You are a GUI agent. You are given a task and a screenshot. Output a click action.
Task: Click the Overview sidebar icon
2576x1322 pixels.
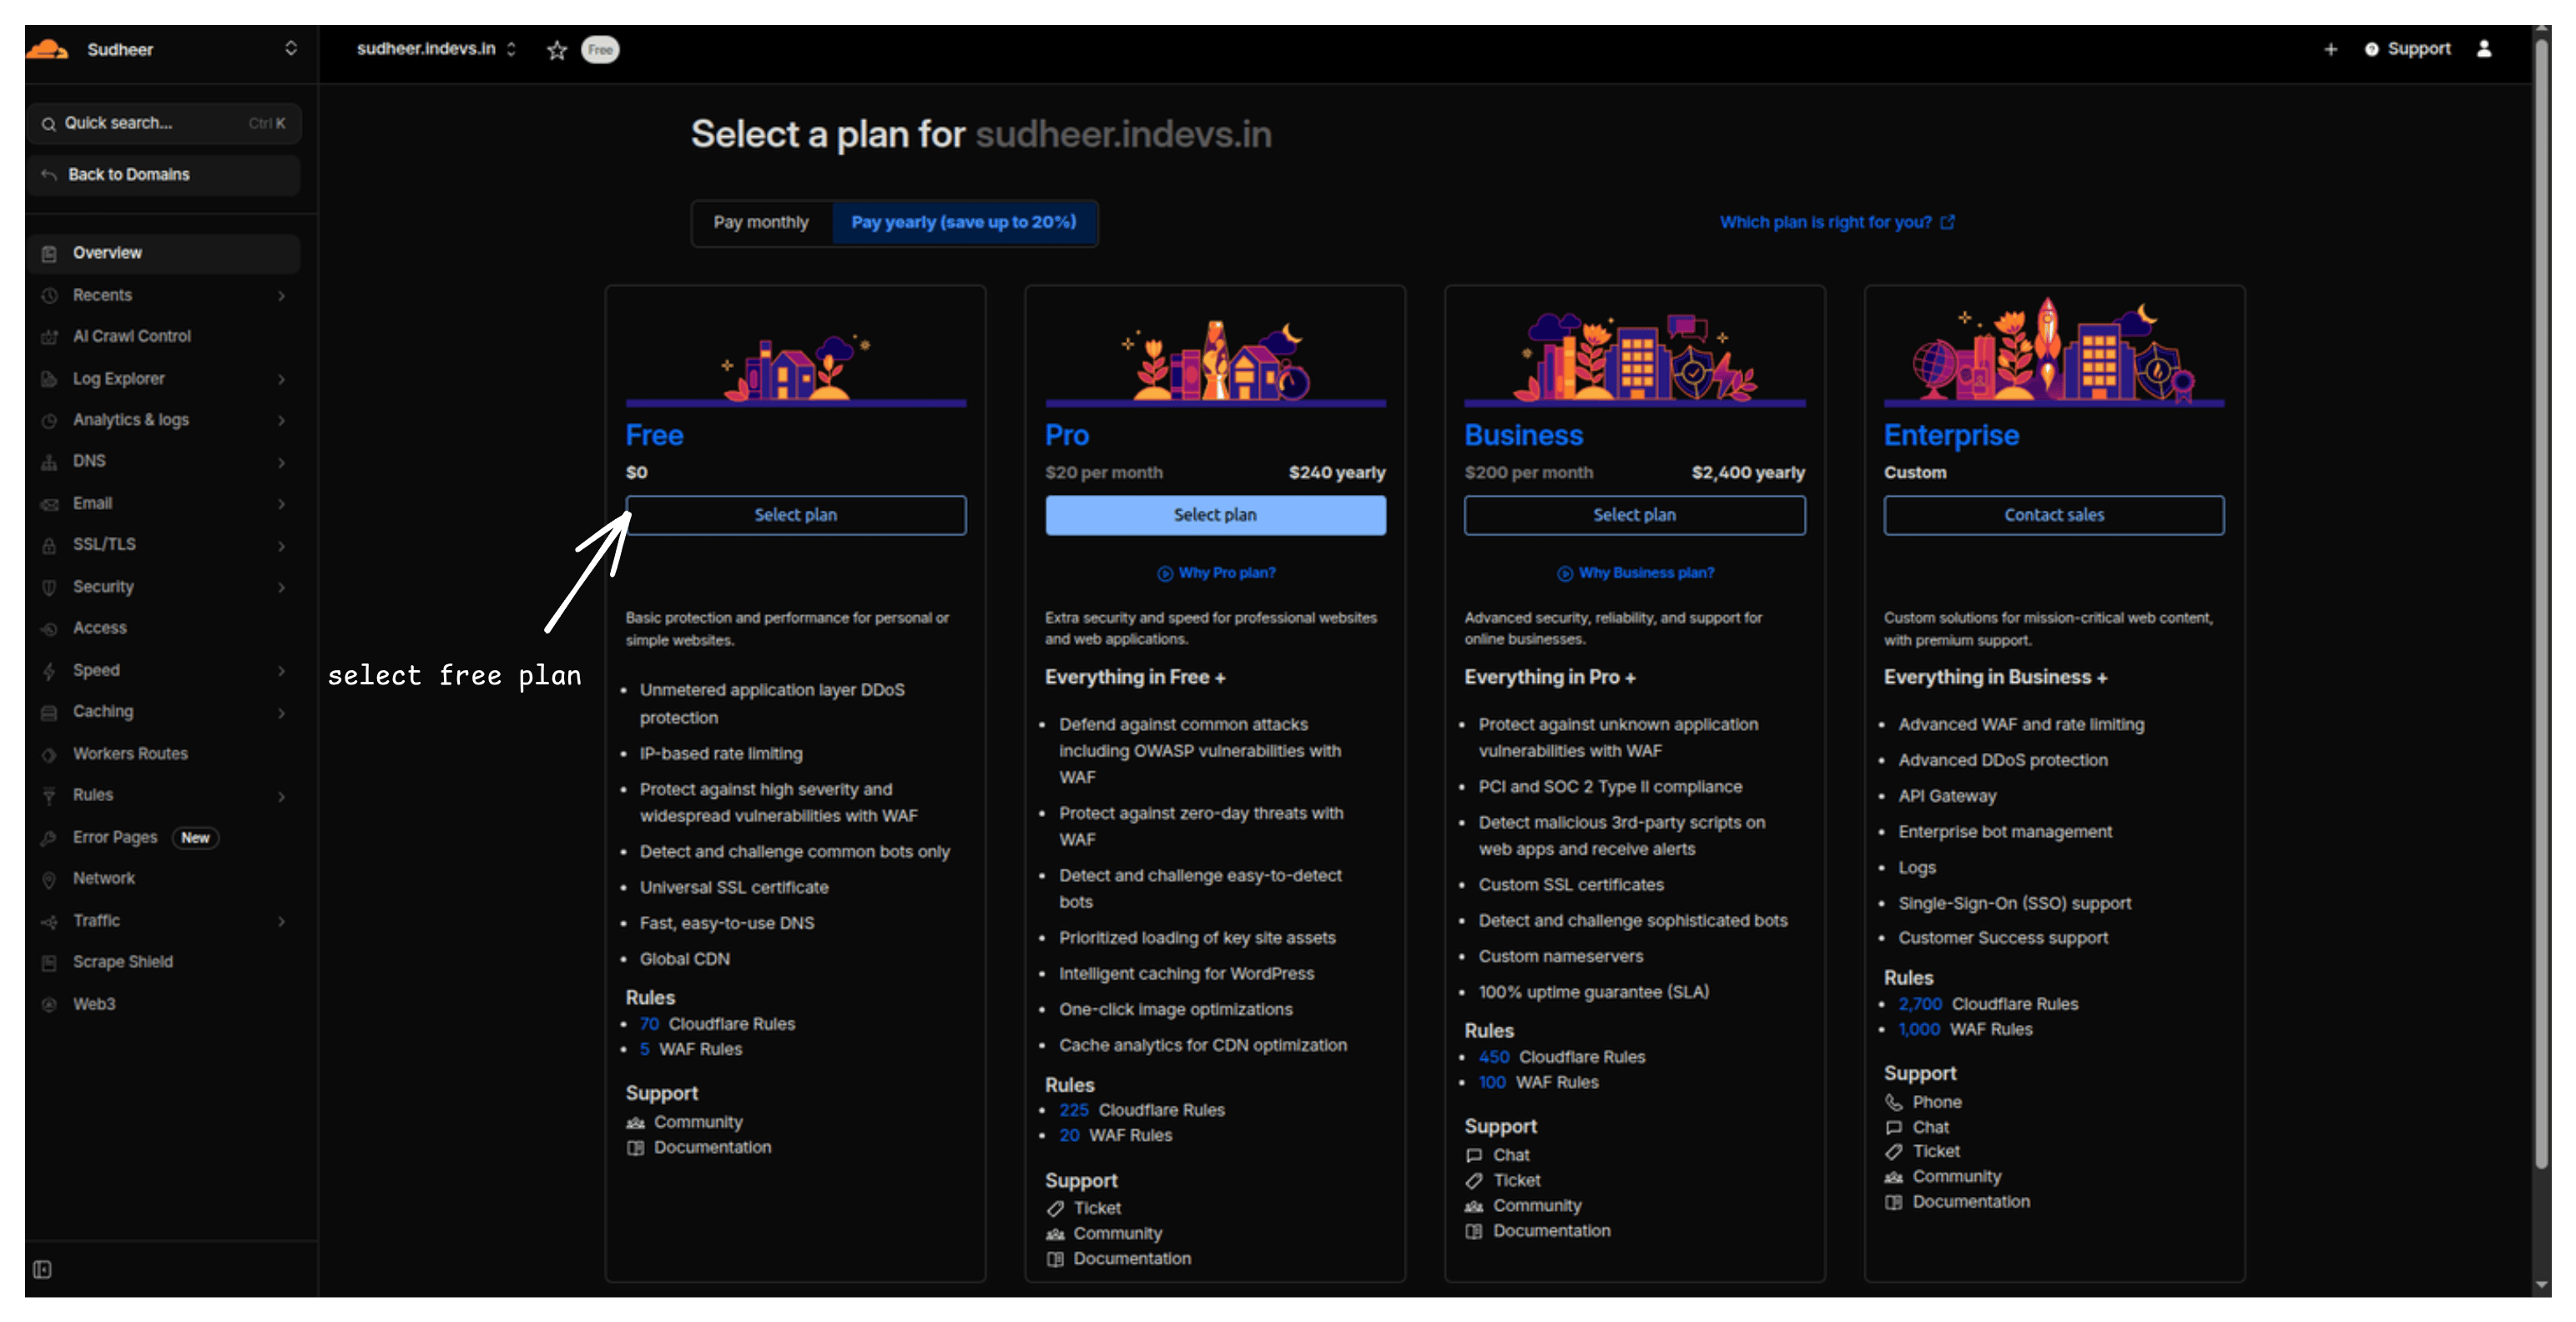point(49,254)
